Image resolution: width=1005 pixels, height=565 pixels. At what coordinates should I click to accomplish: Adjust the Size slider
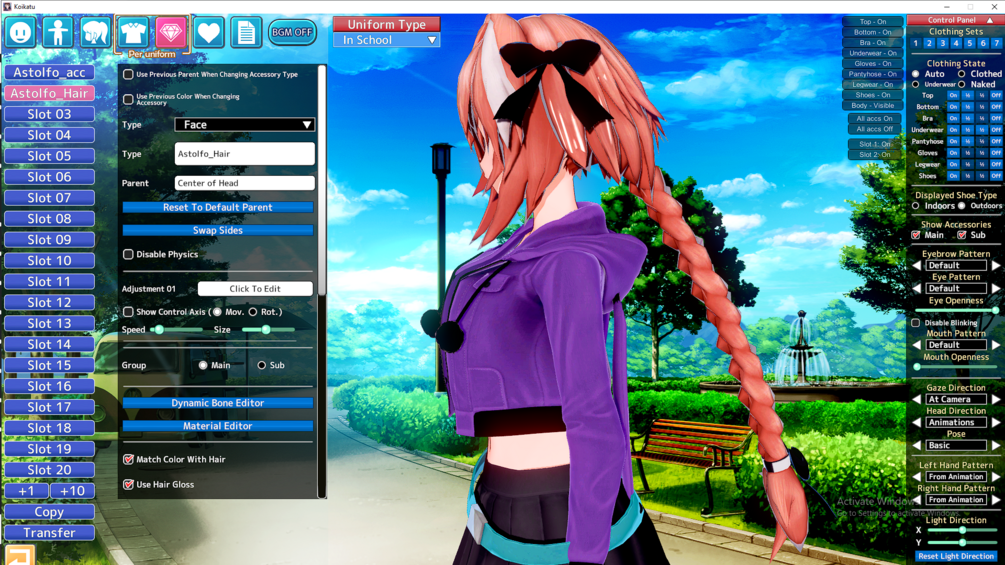point(269,330)
